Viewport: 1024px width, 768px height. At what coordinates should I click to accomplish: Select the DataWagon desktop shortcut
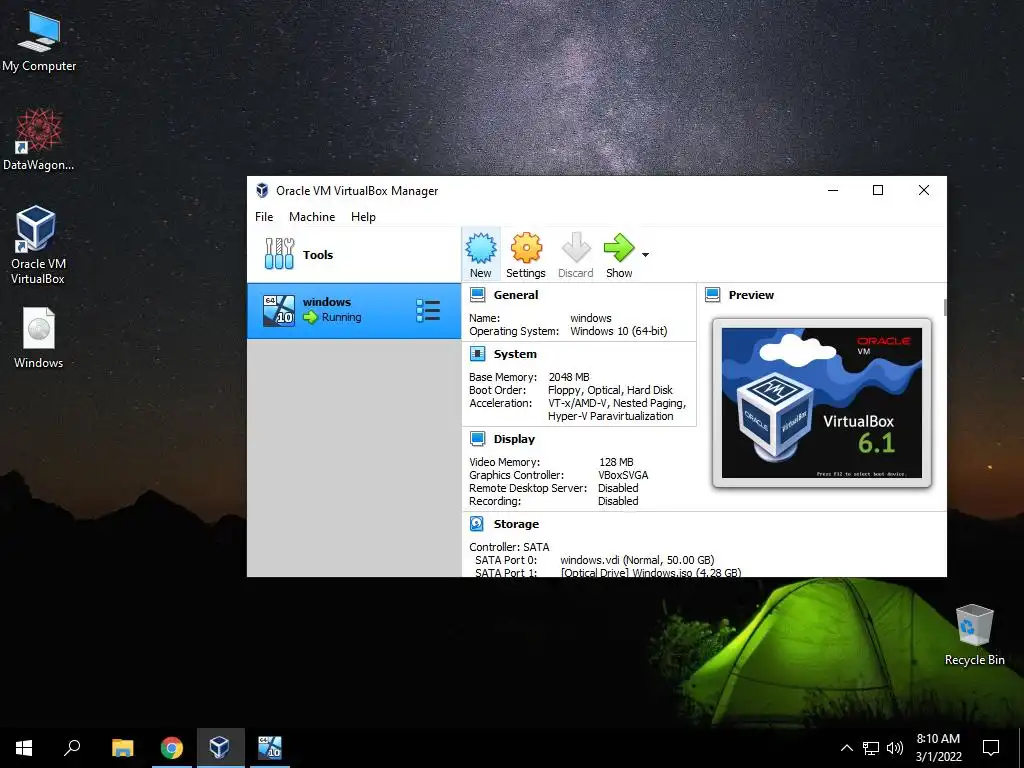click(39, 140)
